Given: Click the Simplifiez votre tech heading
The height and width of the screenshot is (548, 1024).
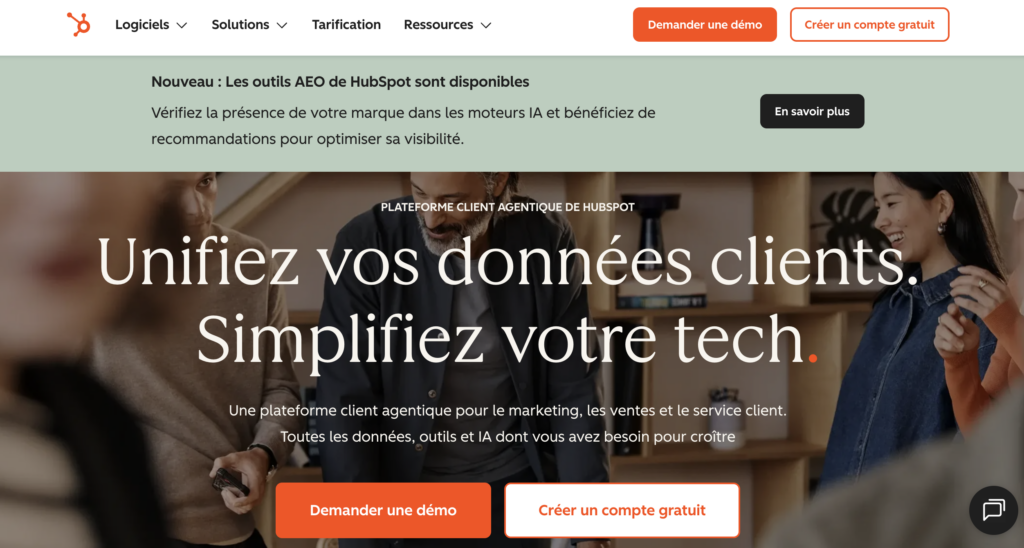Looking at the screenshot, I should tap(507, 340).
